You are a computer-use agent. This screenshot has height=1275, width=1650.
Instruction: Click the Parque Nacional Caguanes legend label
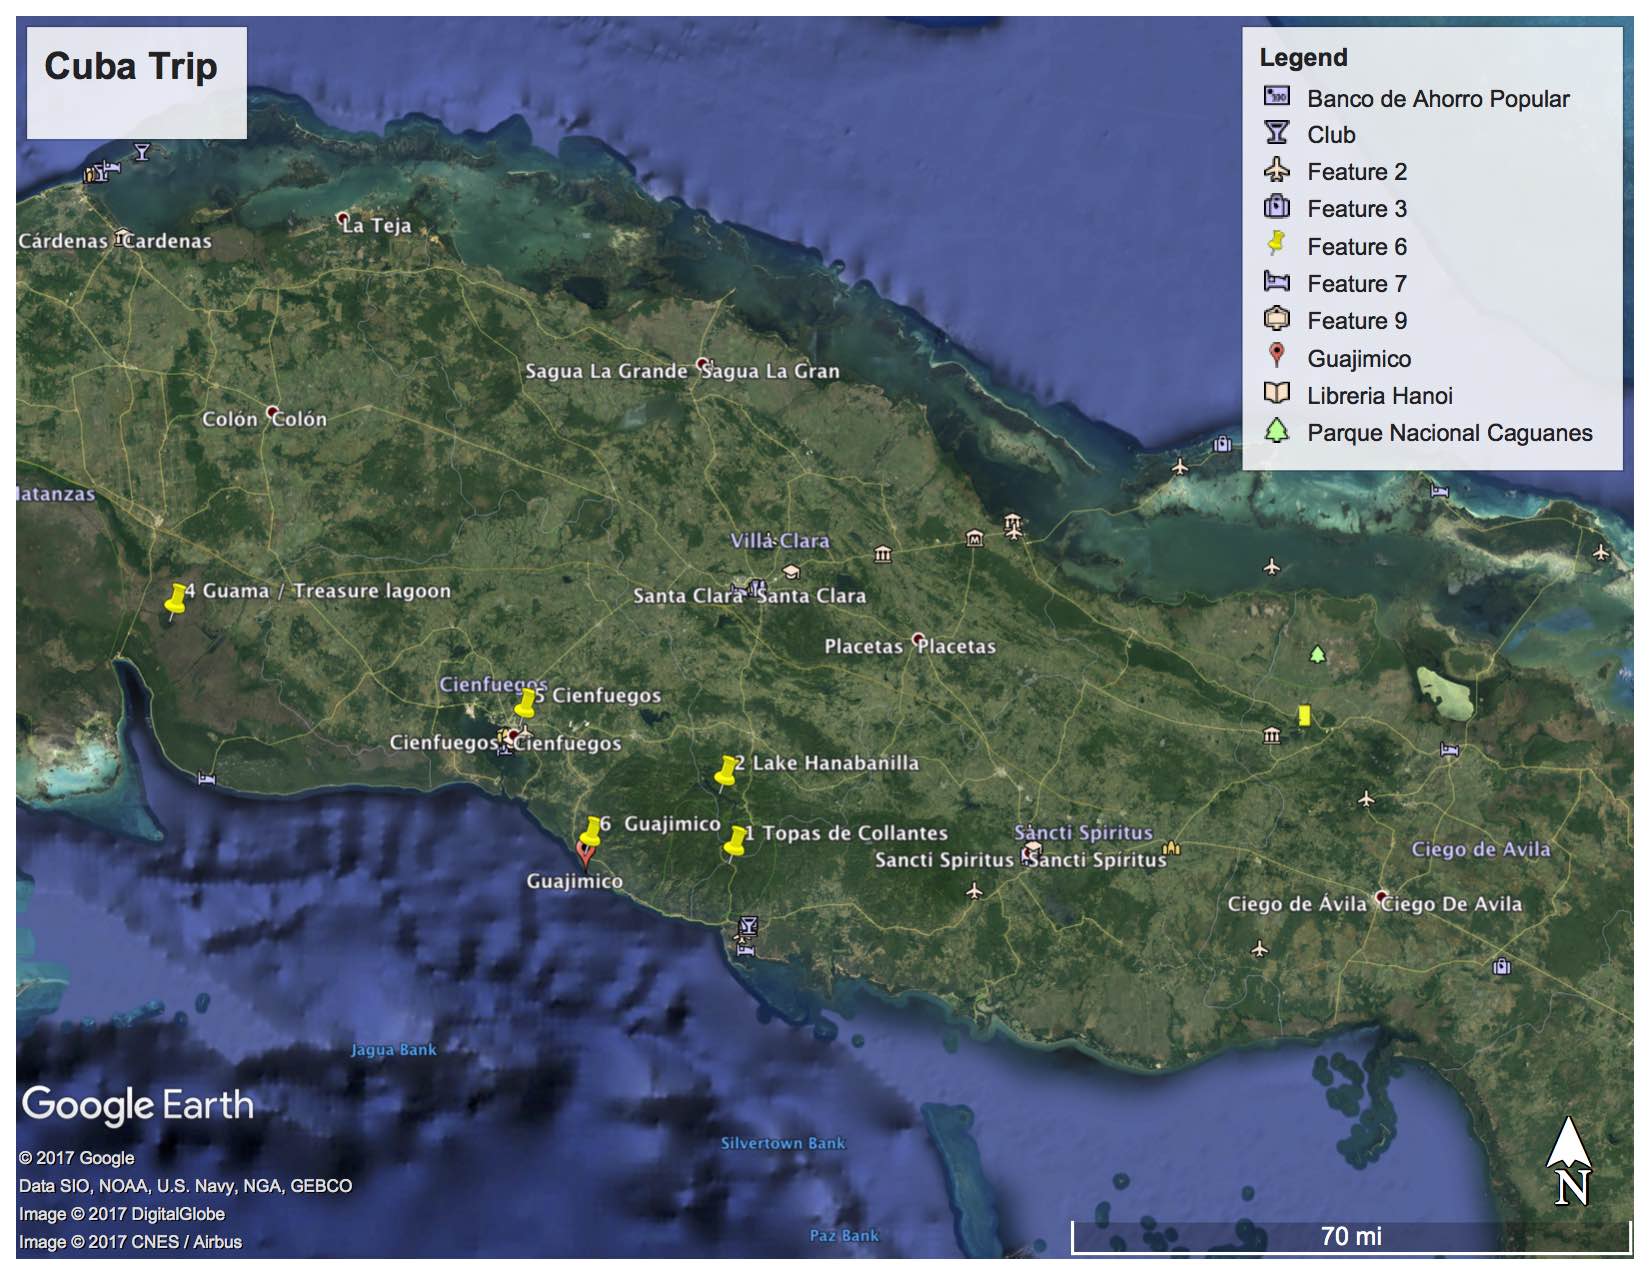[x=1449, y=433]
